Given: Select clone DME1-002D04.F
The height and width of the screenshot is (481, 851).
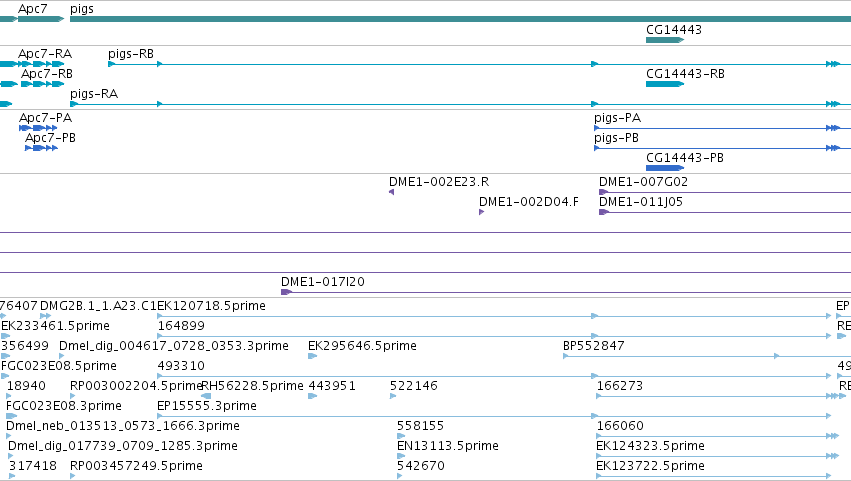Looking at the screenshot, I should coord(529,202).
